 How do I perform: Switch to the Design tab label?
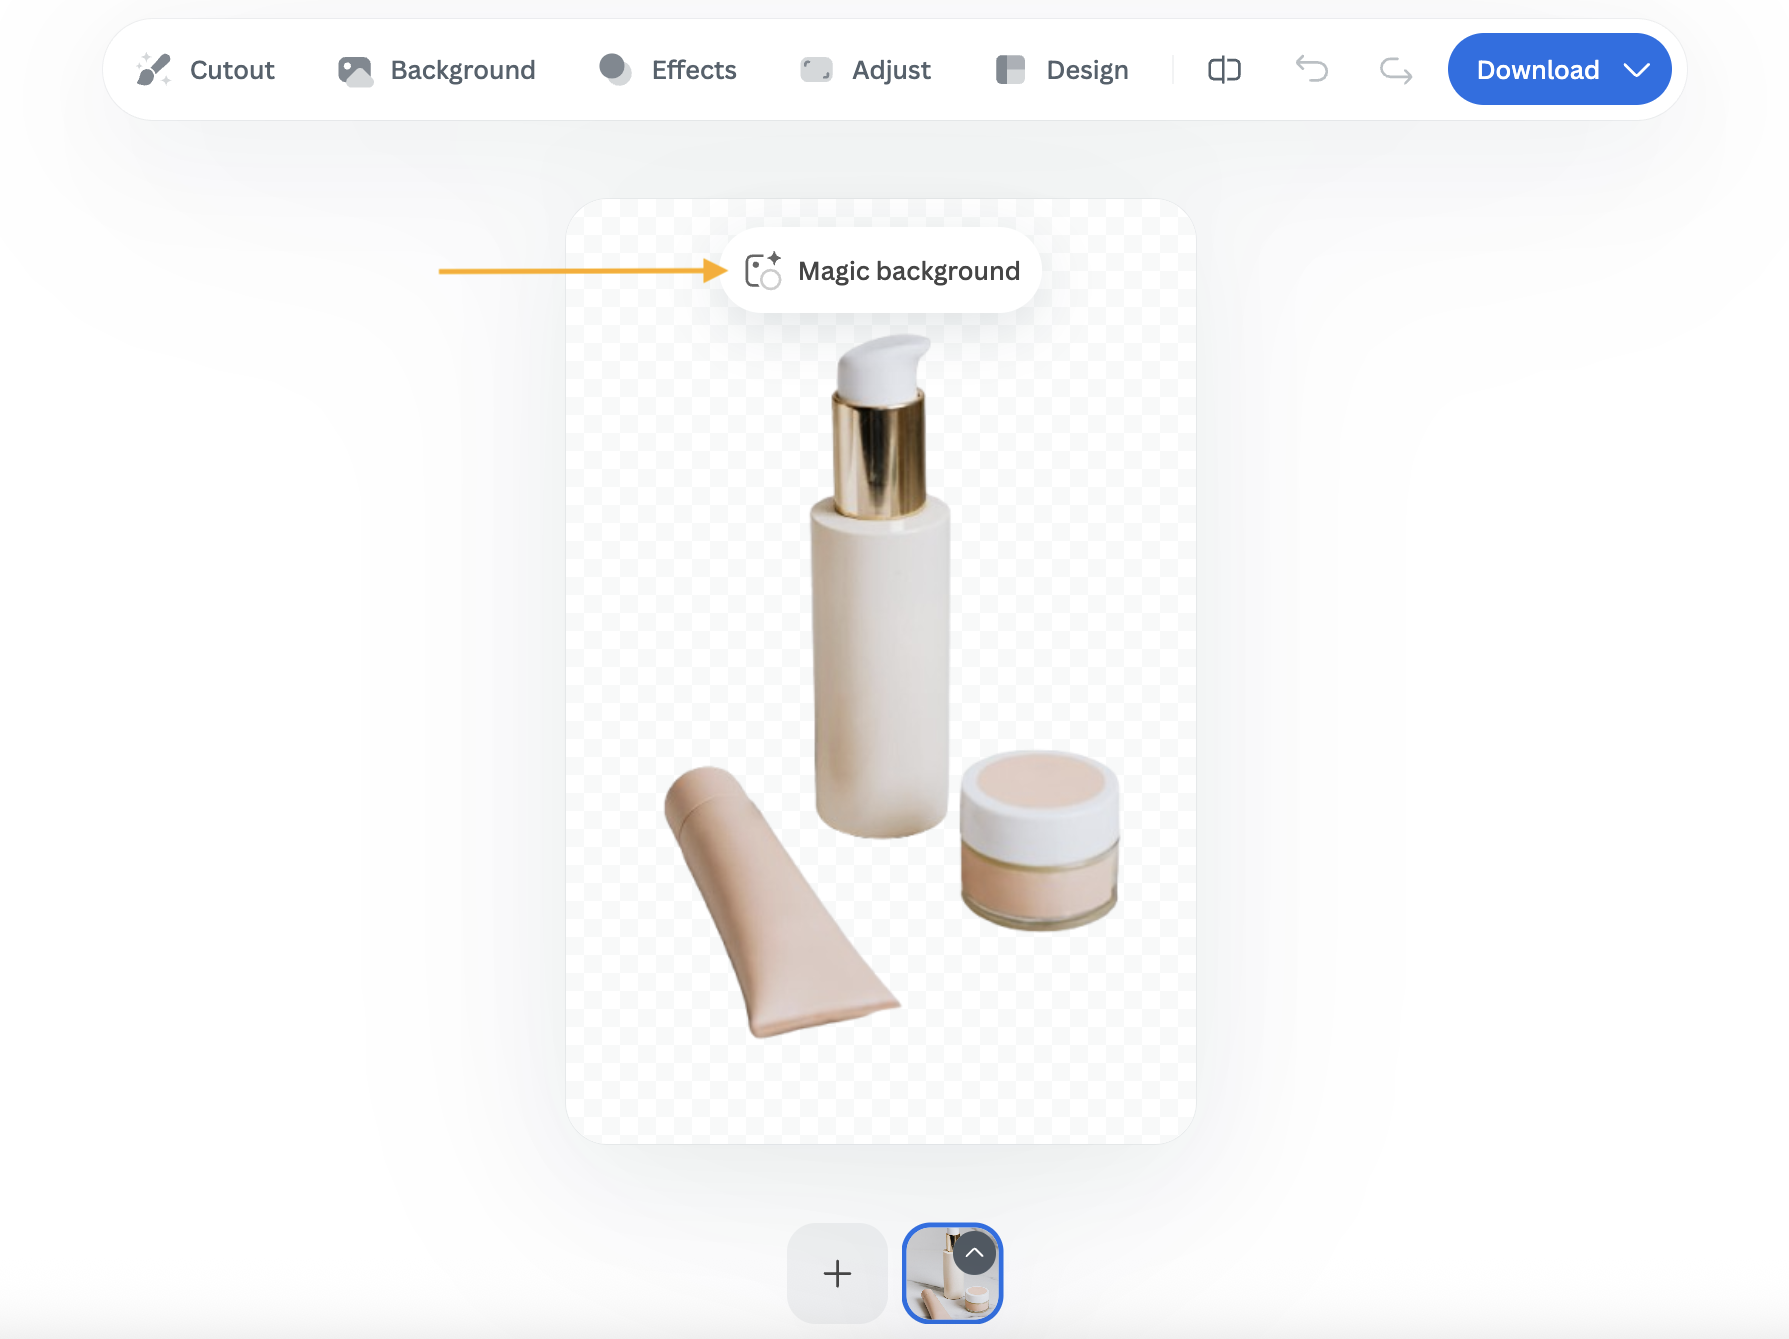(x=1087, y=70)
